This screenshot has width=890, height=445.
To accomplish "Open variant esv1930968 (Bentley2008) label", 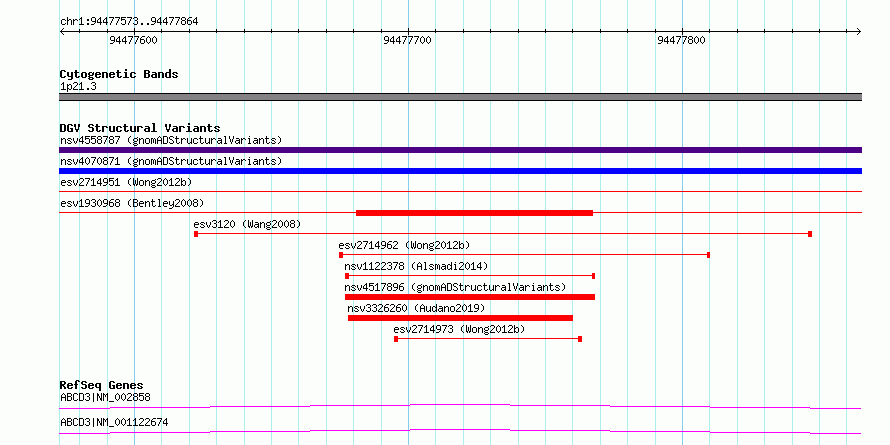I will pos(132,203).
